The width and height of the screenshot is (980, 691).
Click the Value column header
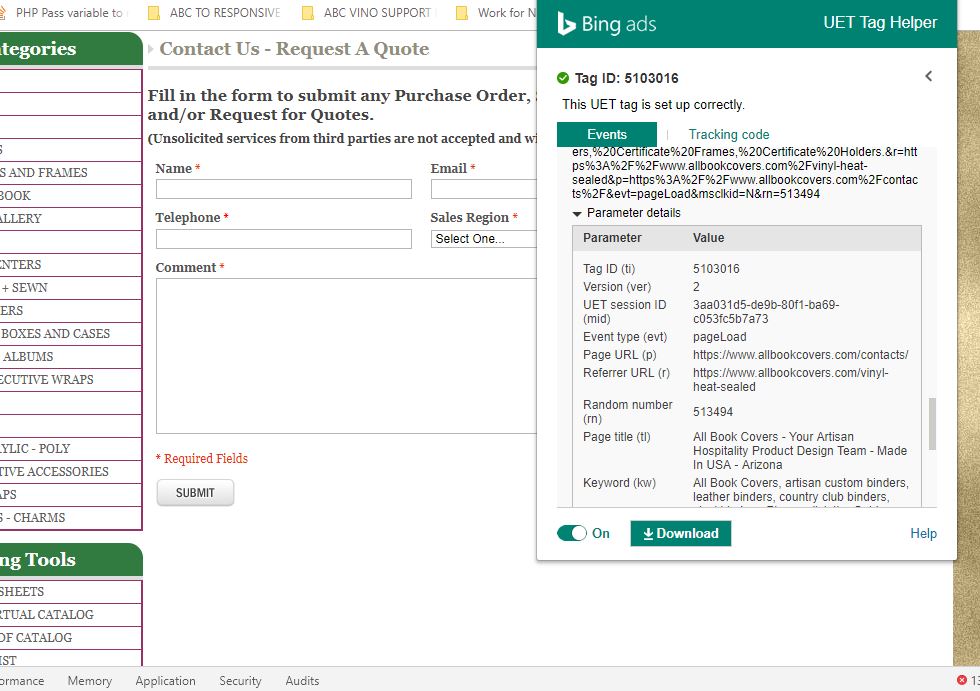coord(708,238)
